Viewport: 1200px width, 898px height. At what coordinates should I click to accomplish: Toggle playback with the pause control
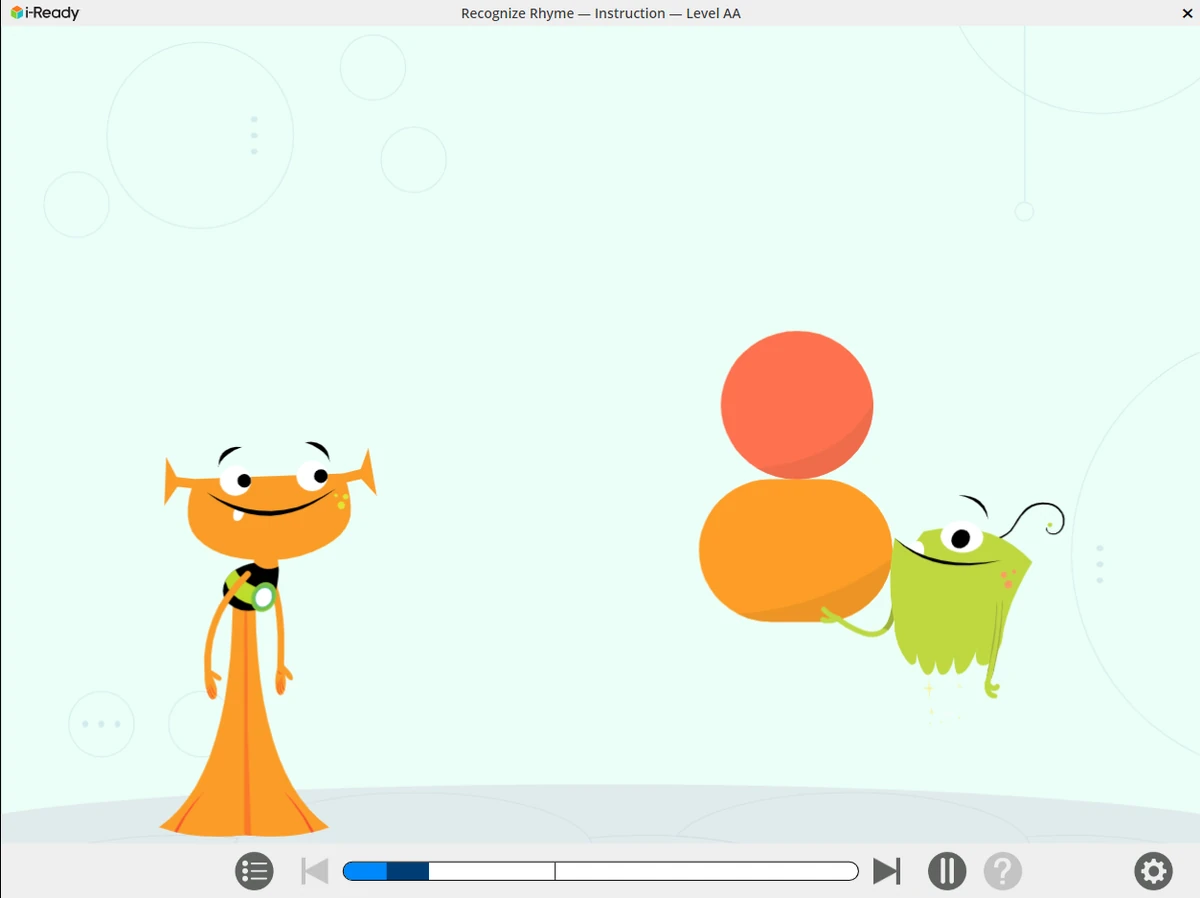(947, 871)
